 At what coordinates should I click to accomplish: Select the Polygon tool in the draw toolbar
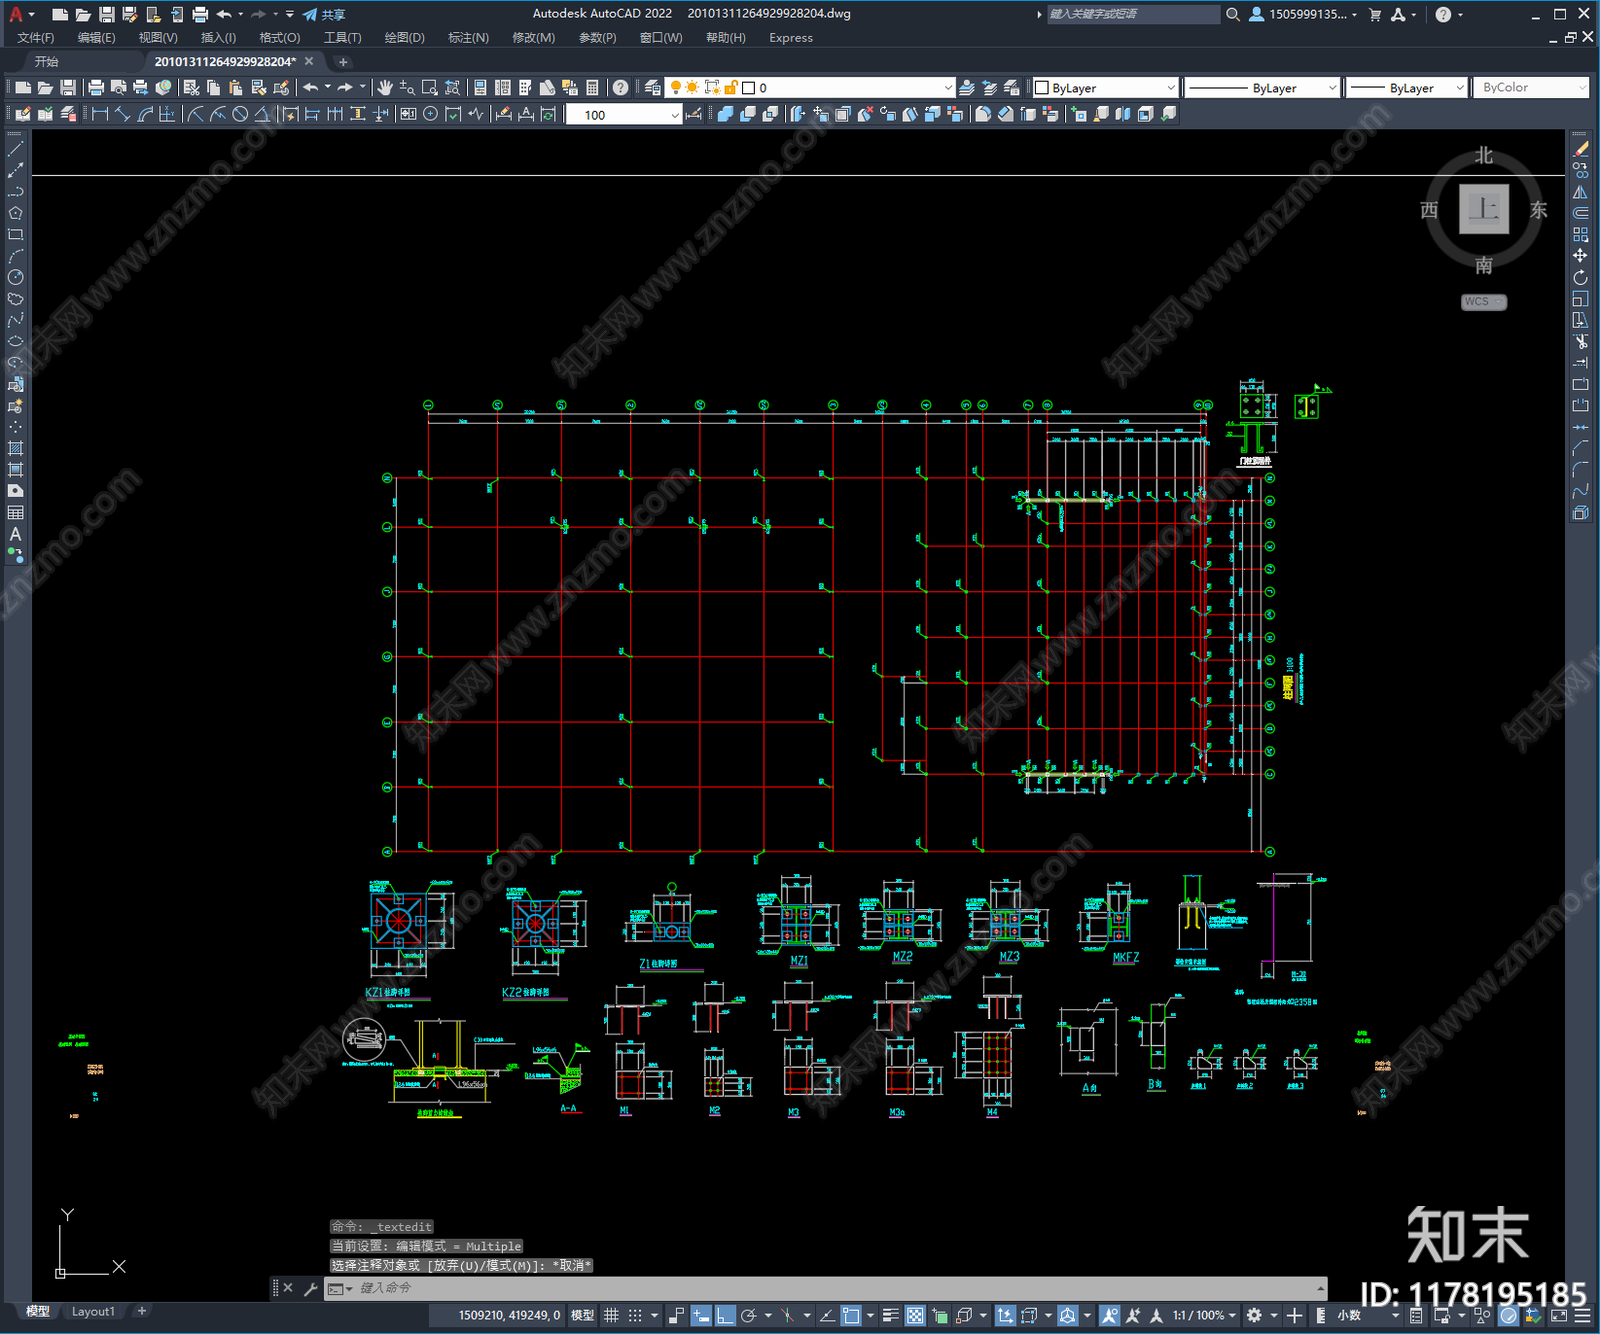[x=15, y=213]
